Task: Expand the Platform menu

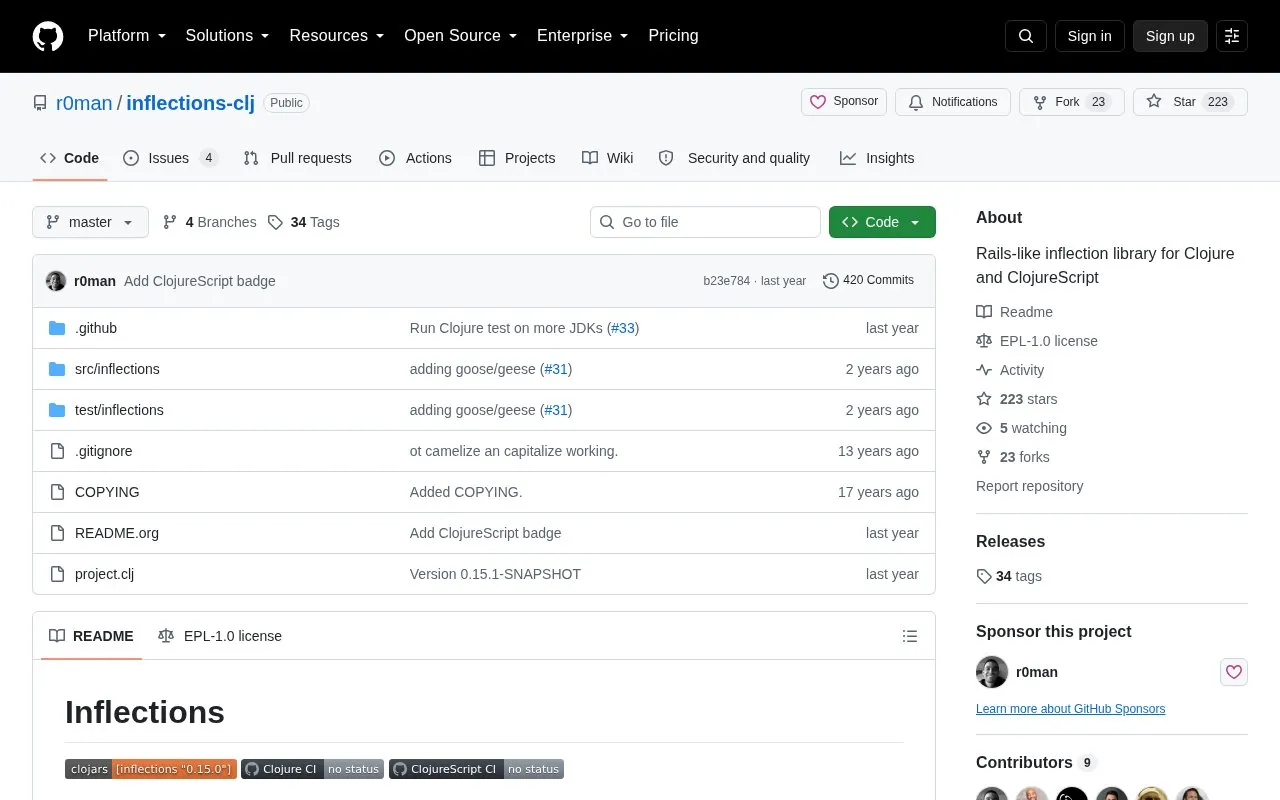Action: point(127,36)
